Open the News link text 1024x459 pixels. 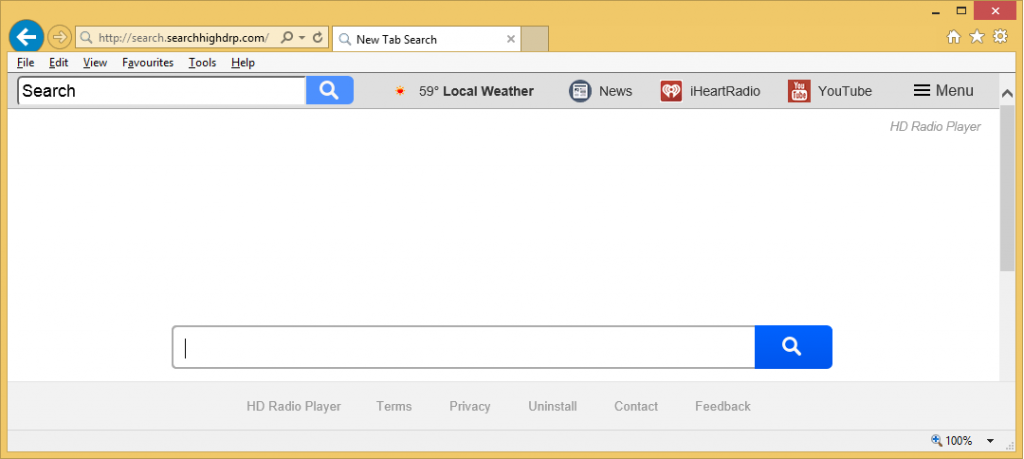point(616,91)
